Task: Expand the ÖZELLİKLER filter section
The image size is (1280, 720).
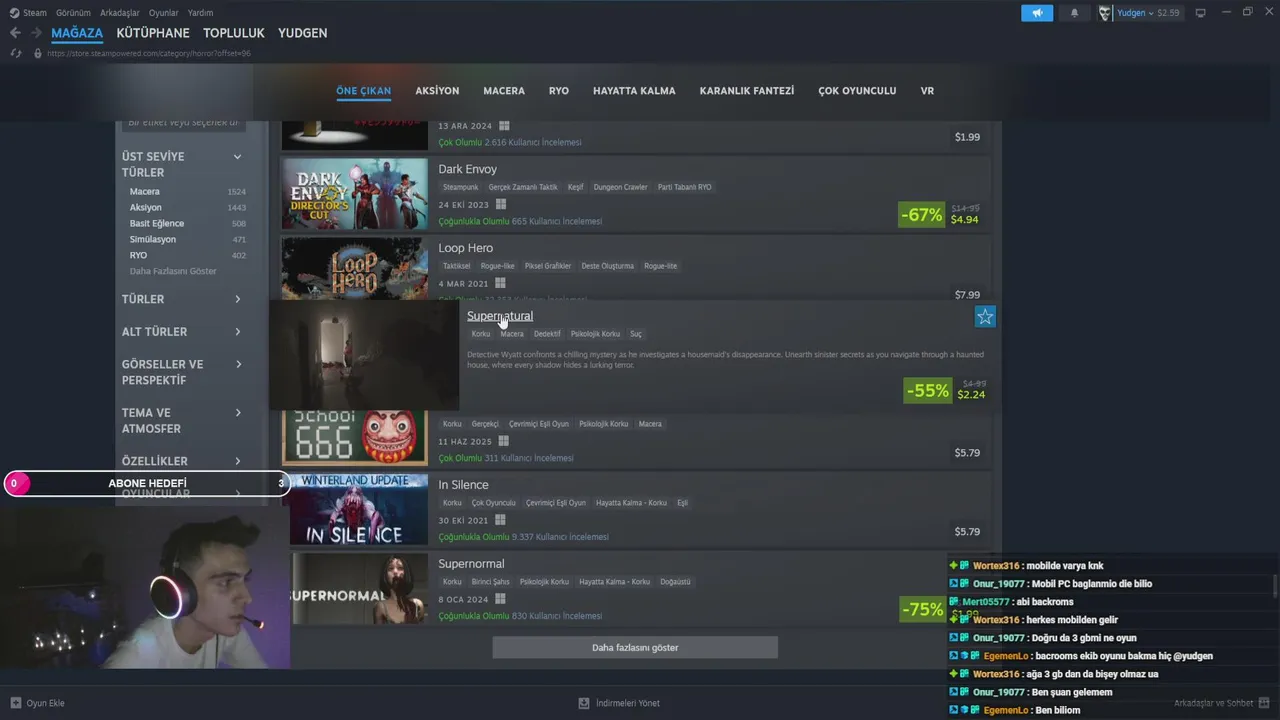Action: click(x=237, y=461)
